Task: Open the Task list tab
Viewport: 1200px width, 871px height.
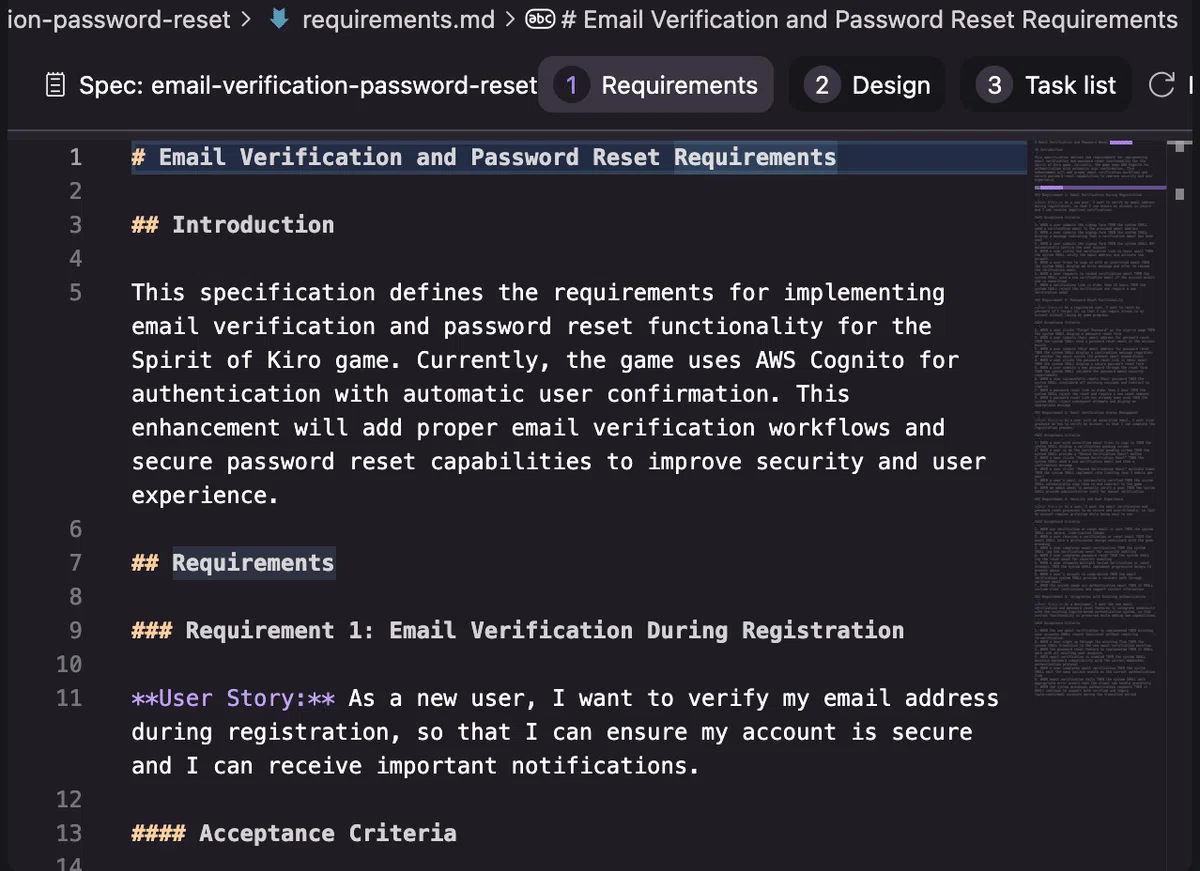Action: point(1046,86)
